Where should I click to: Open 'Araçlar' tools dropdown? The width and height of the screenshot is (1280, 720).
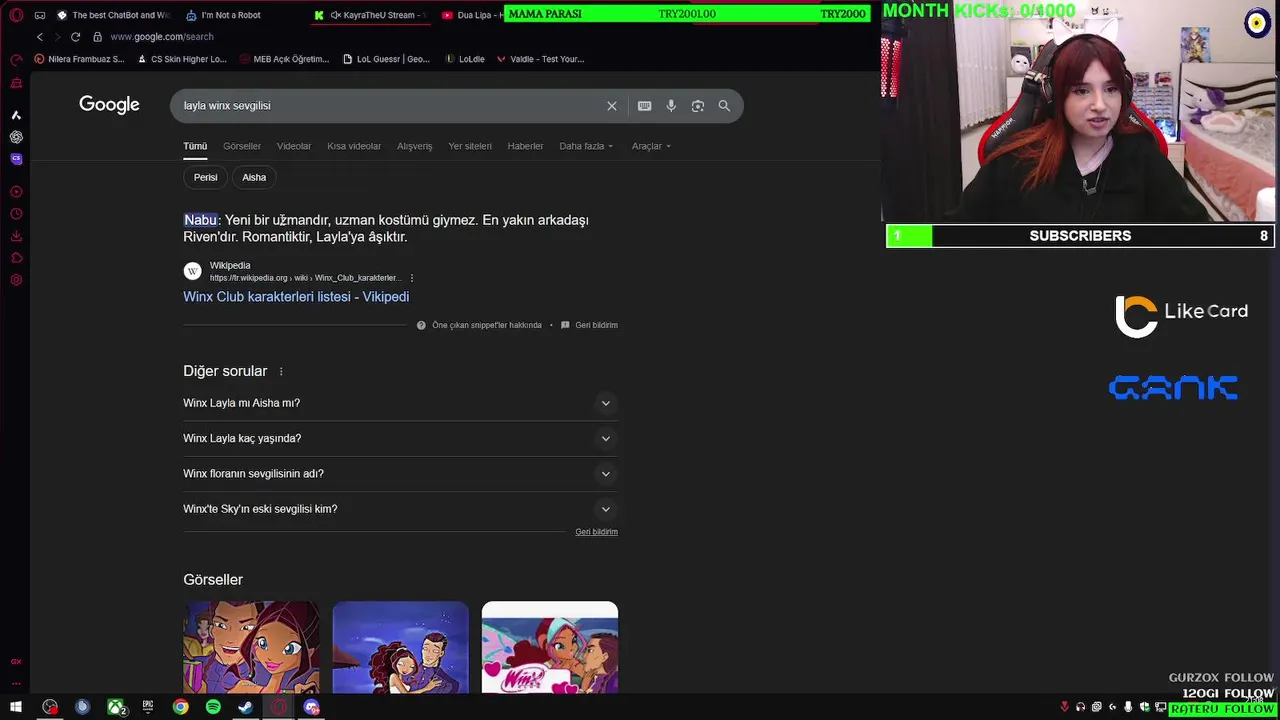pos(651,146)
